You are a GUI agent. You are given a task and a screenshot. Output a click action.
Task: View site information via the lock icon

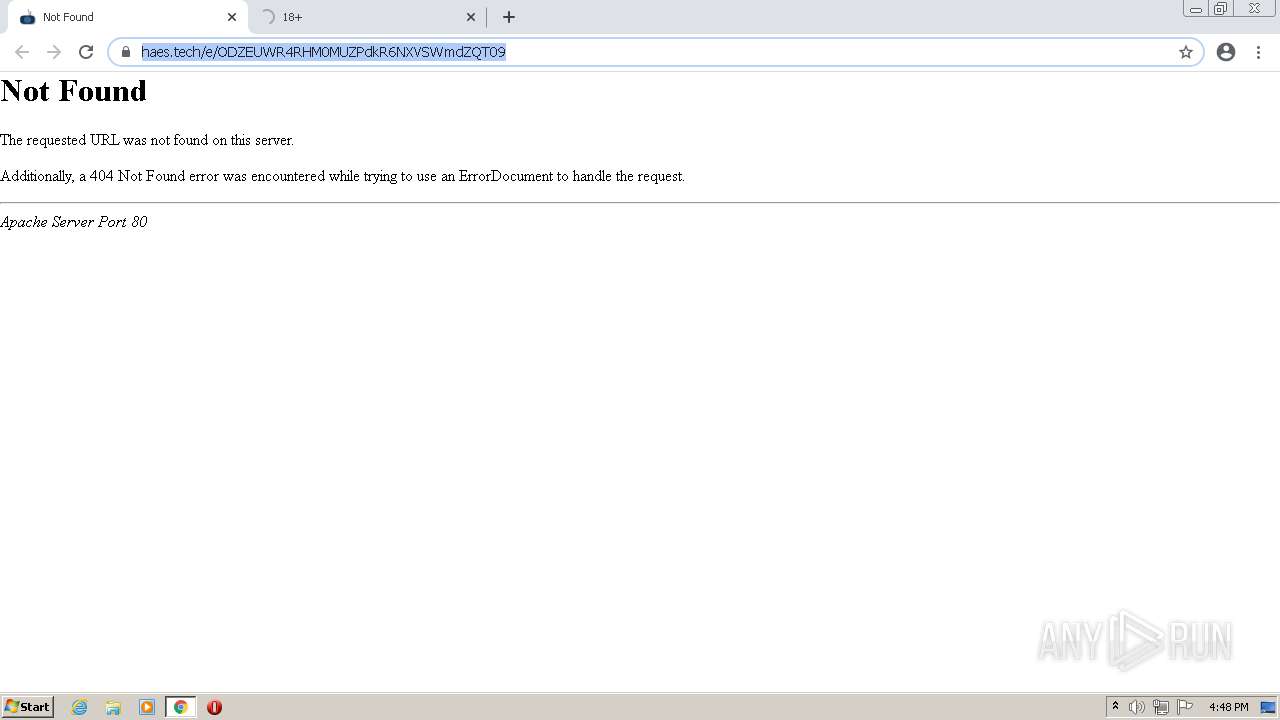(x=126, y=52)
